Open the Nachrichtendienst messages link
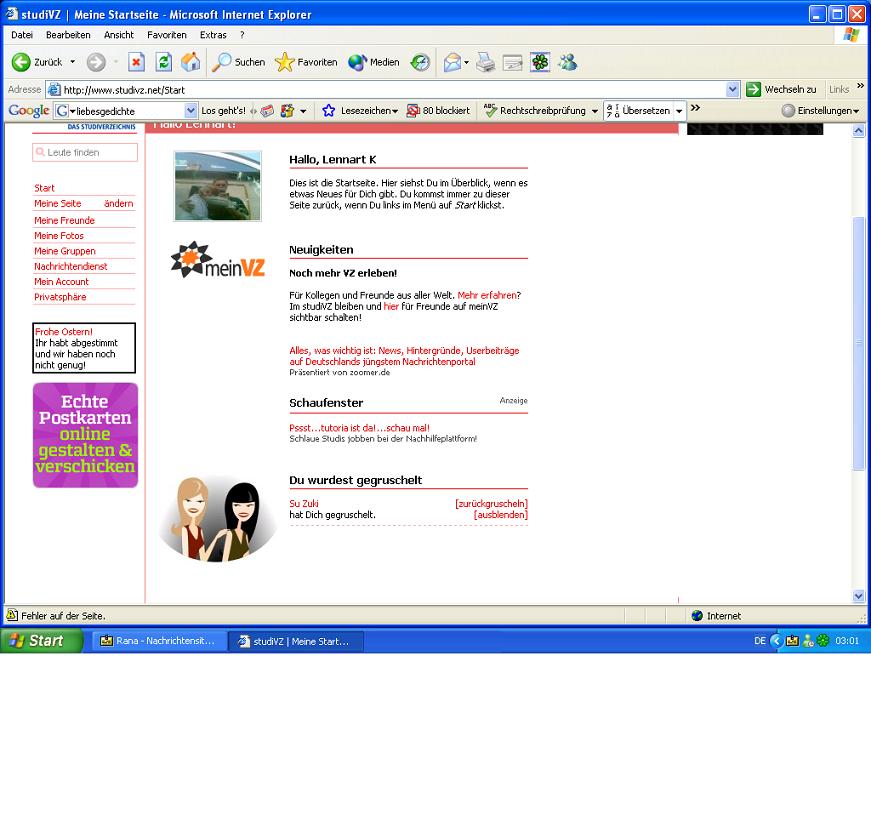871x827 pixels. [x=71, y=267]
